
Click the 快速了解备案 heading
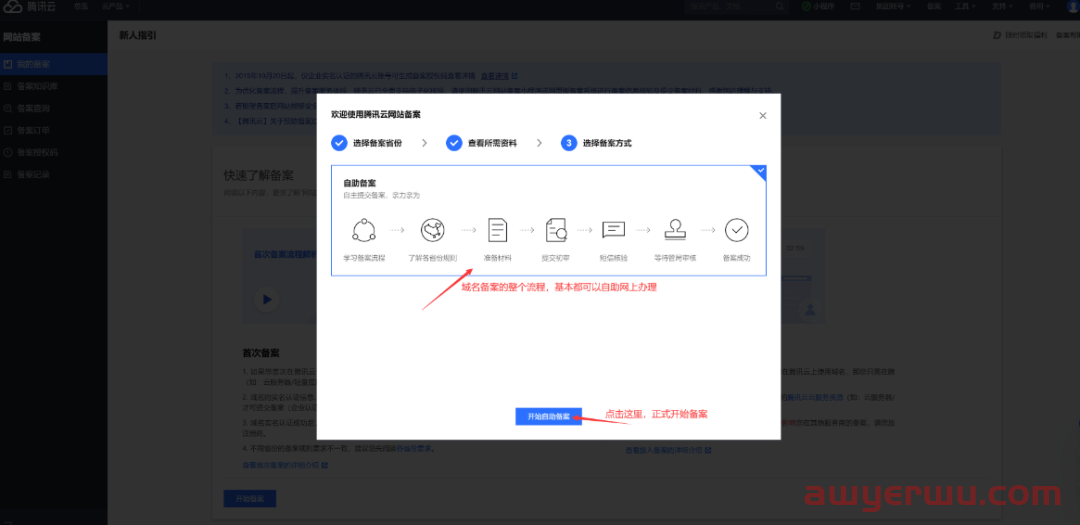point(258,174)
